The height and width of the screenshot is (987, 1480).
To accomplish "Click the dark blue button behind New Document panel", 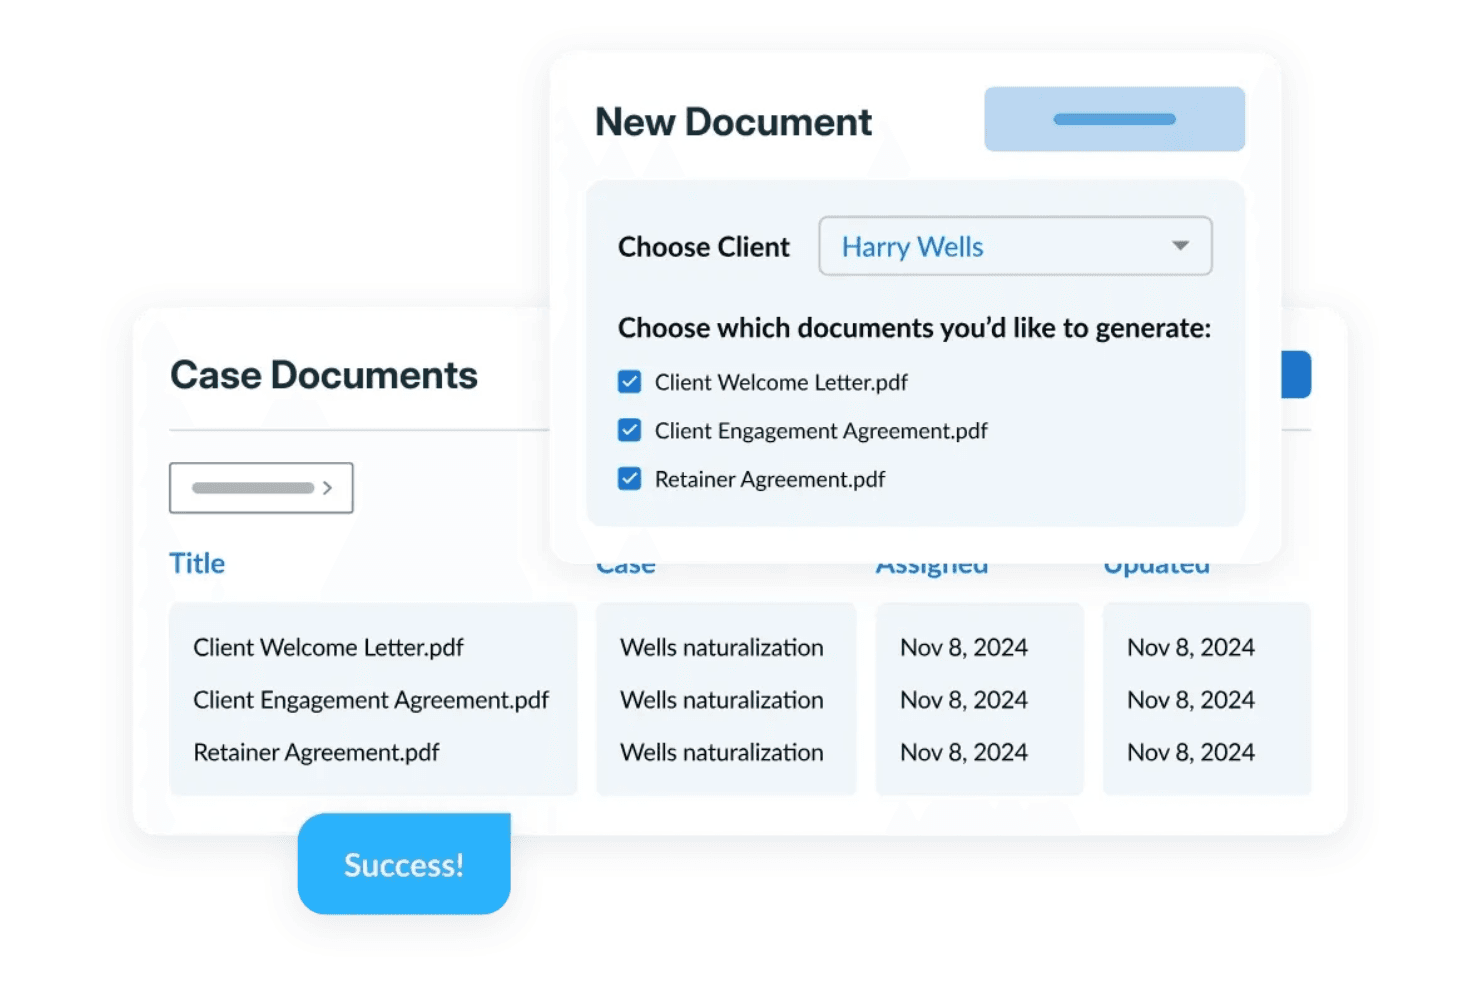I will click(1296, 374).
